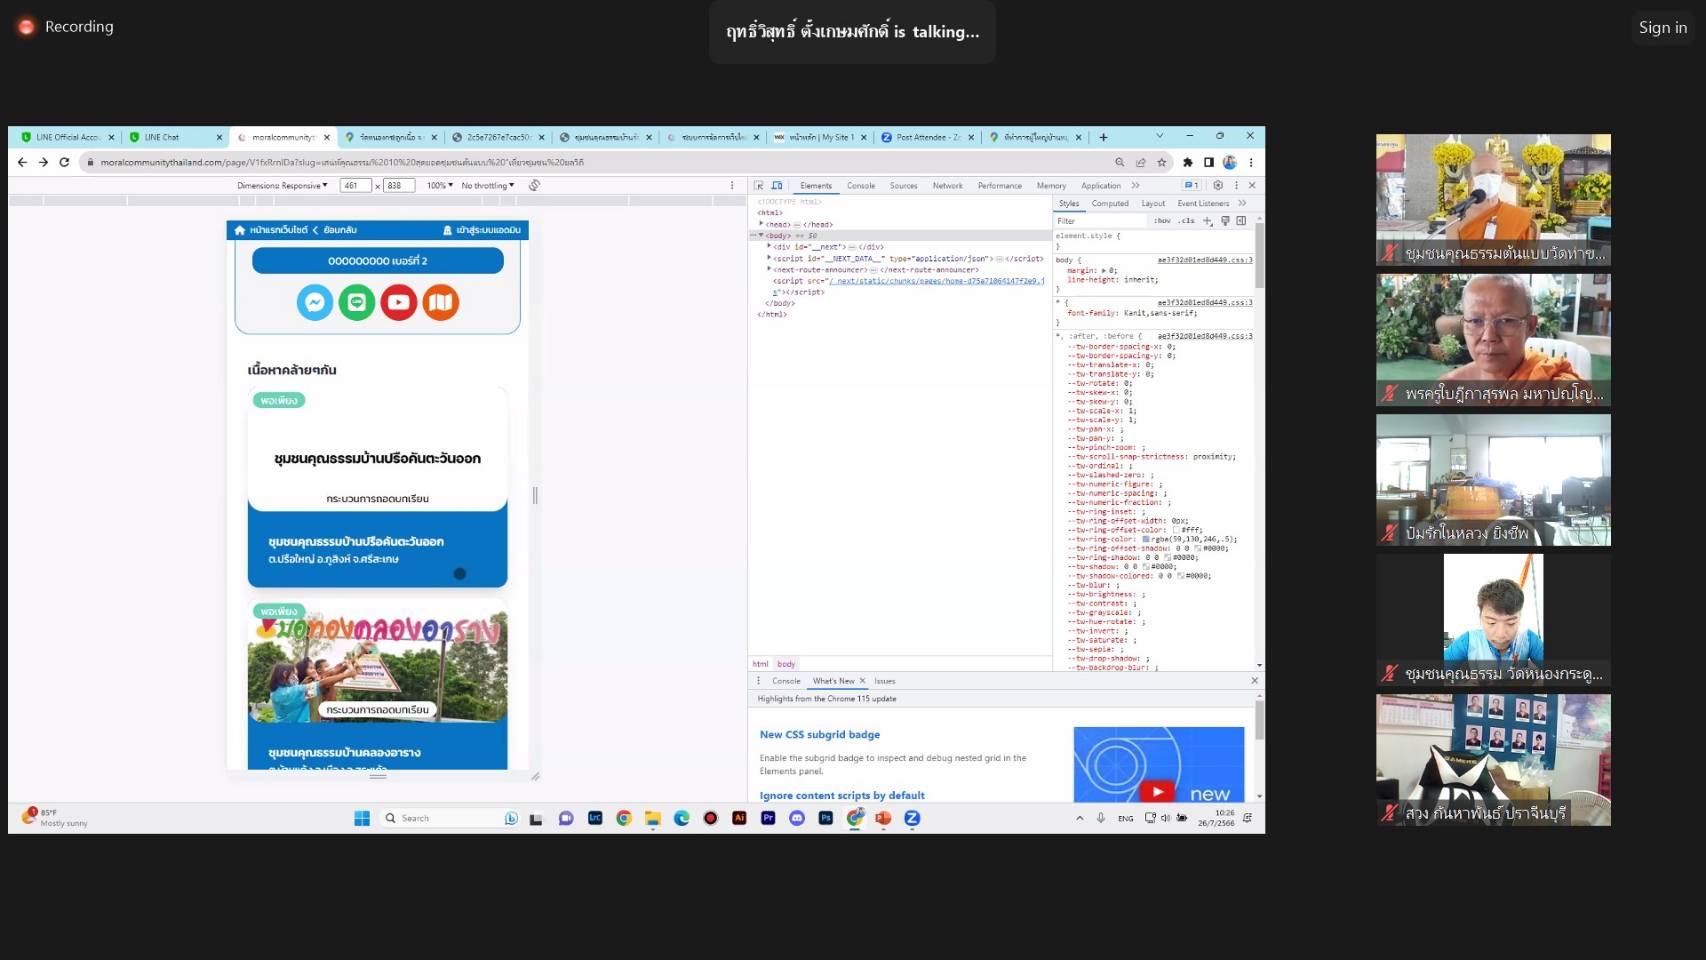Toggle the .cls element classes panel
This screenshot has width=1706, height=960.
1186,221
